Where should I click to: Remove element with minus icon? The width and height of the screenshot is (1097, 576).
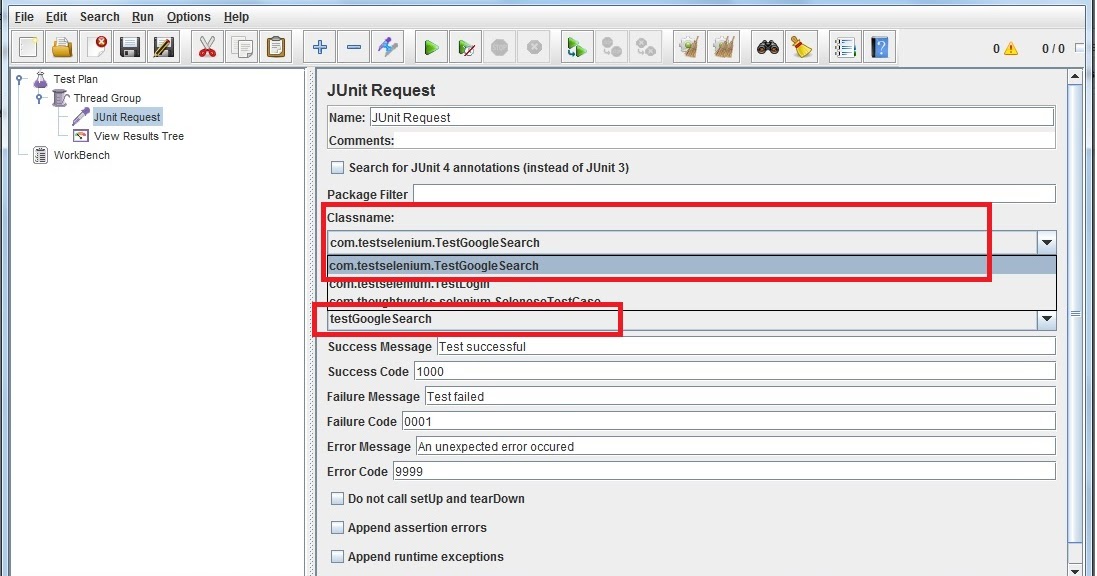point(354,46)
